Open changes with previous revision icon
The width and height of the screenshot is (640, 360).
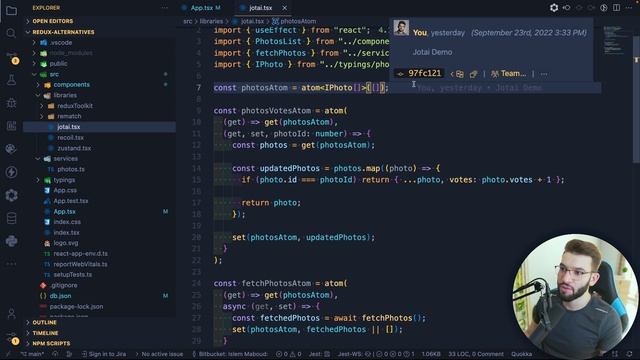pyautogui.click(x=567, y=8)
